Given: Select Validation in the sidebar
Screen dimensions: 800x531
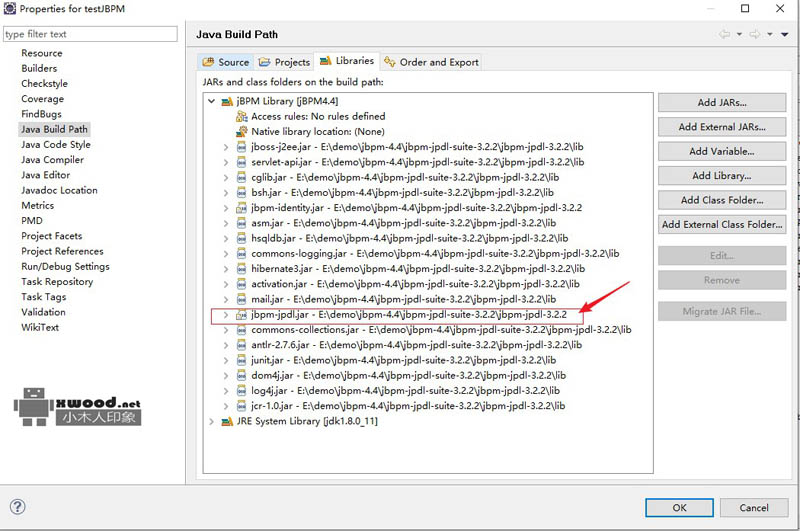Looking at the screenshot, I should (43, 312).
